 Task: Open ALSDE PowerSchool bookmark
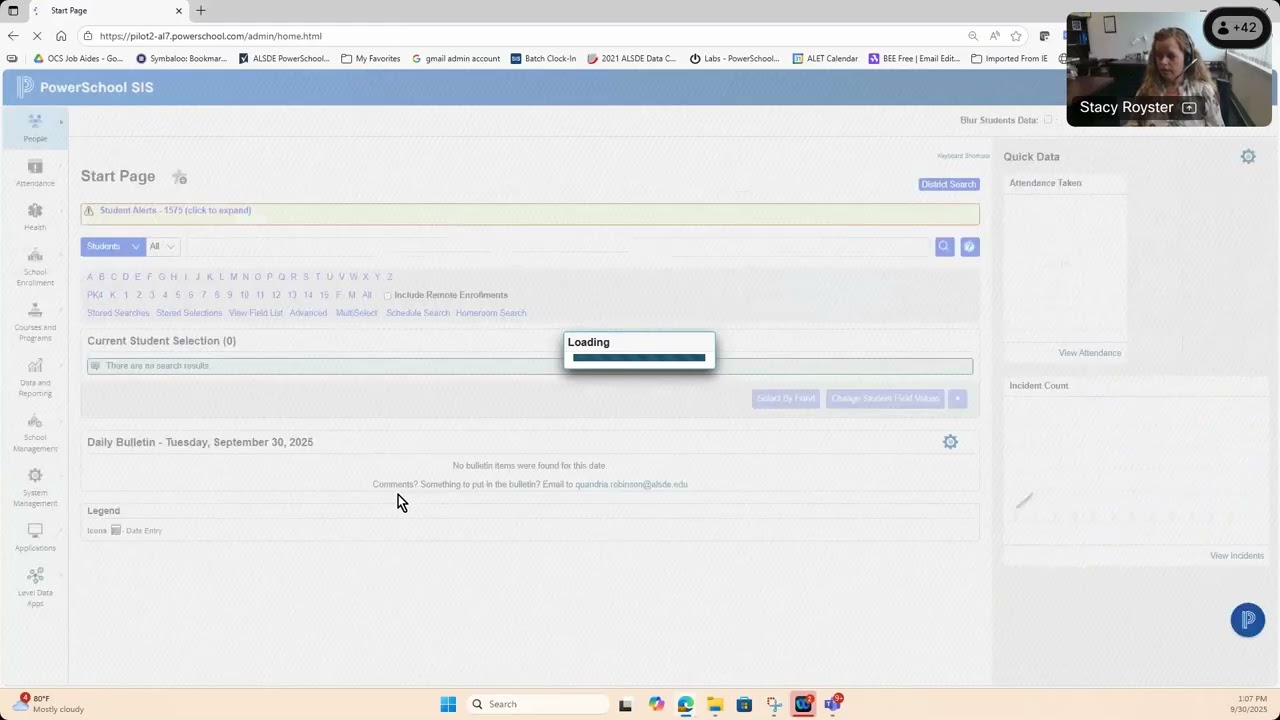pyautogui.click(x=285, y=58)
